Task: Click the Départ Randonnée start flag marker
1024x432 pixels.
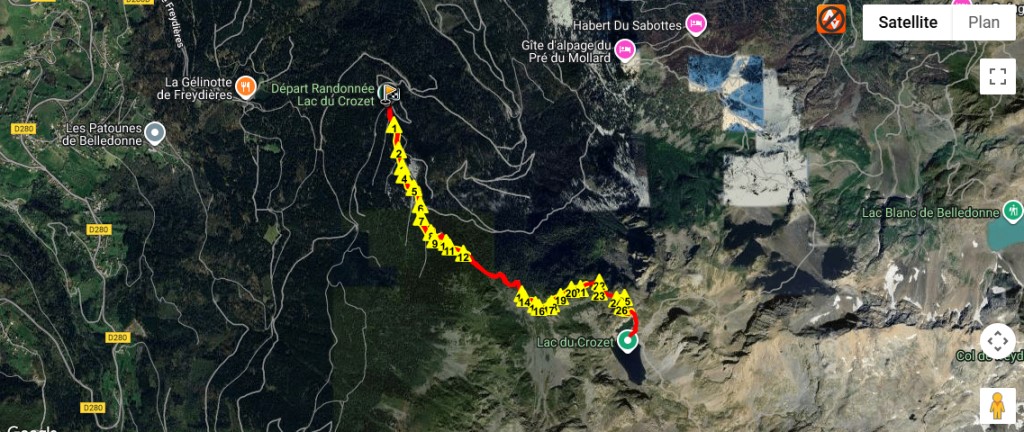Action: pyautogui.click(x=388, y=93)
